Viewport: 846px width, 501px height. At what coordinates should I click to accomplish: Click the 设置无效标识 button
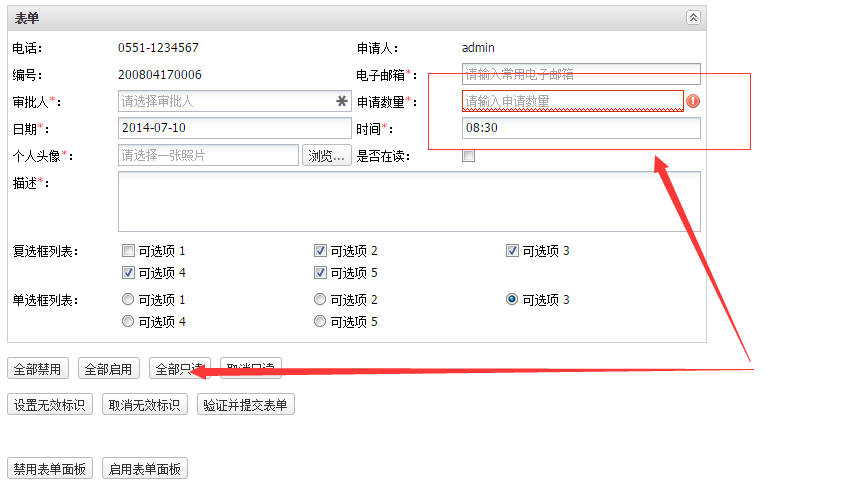(50, 405)
